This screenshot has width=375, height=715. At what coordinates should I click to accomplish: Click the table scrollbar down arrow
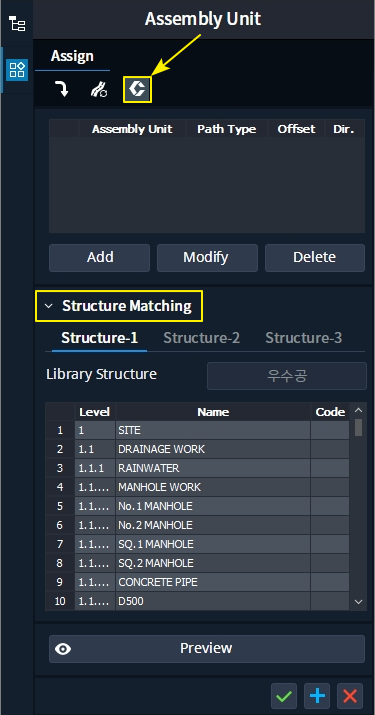[358, 602]
